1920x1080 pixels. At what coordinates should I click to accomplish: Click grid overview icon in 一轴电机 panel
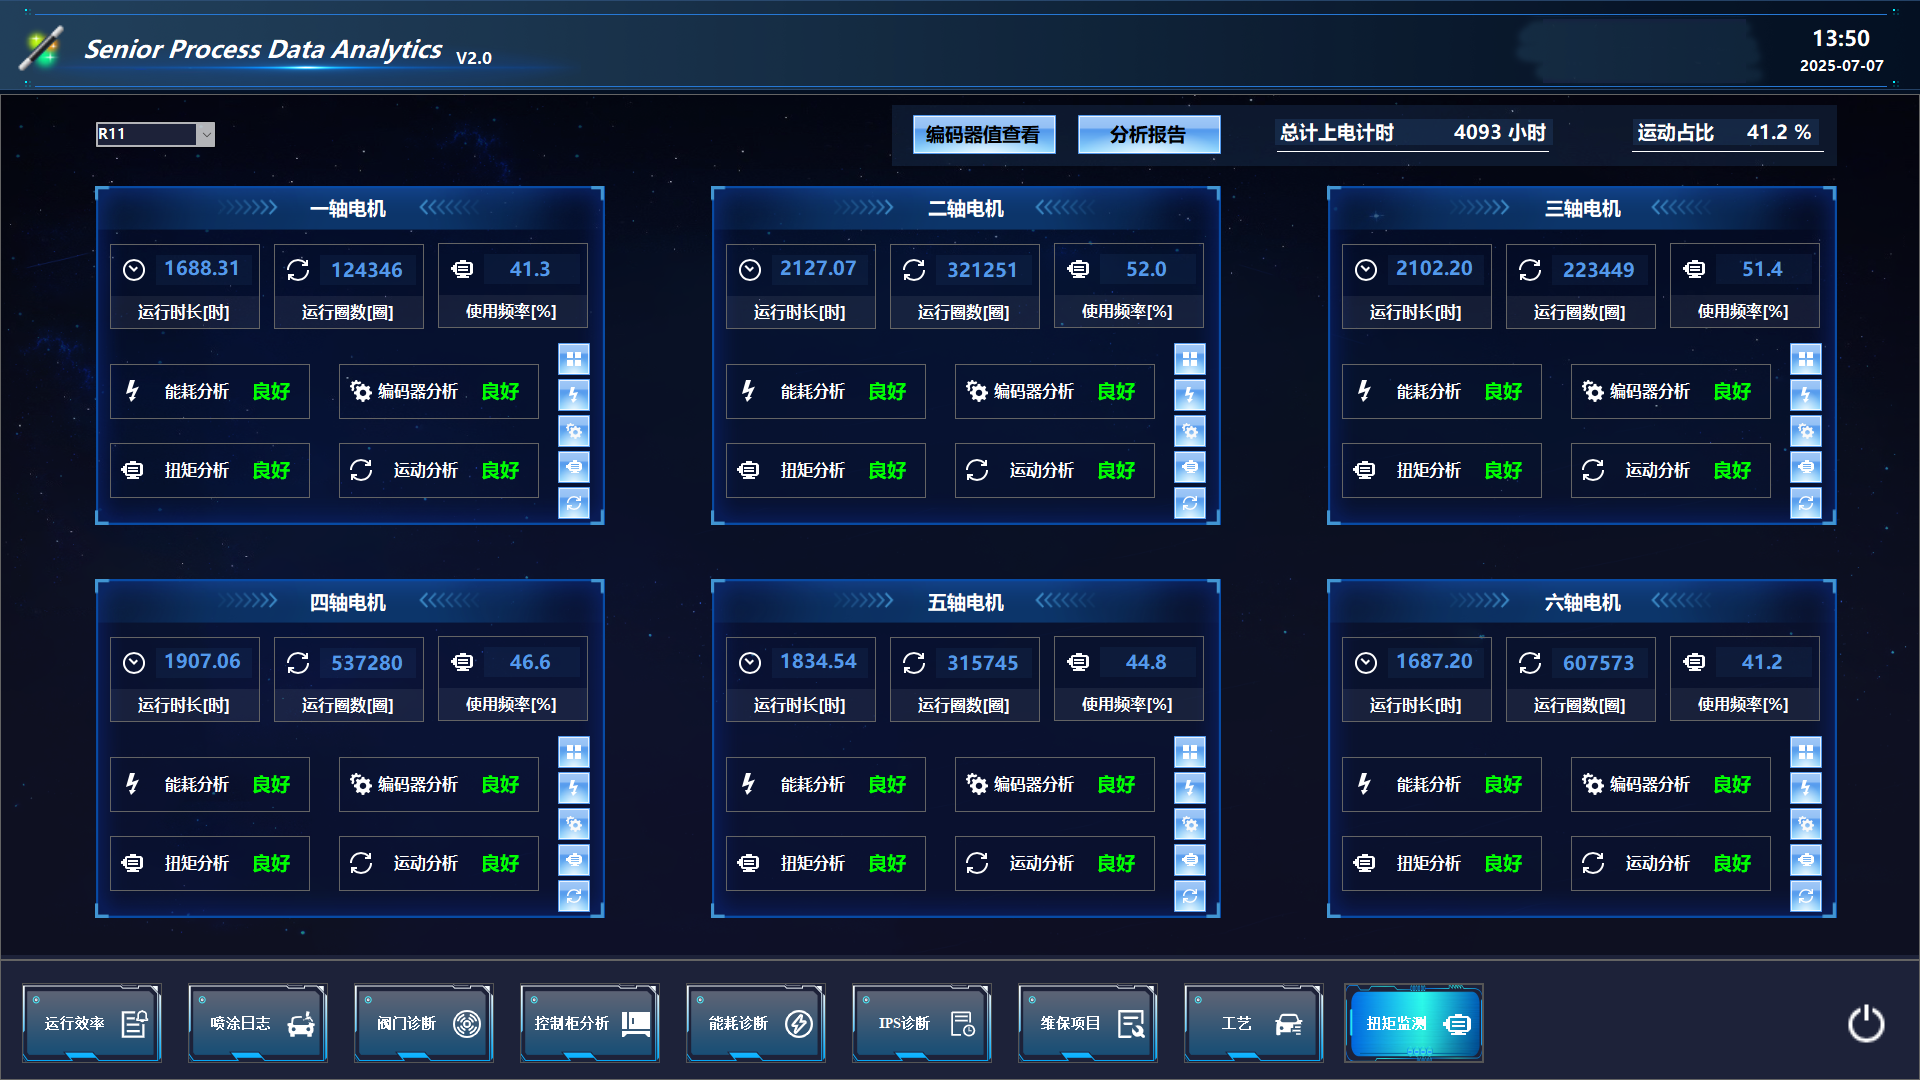[x=573, y=359]
